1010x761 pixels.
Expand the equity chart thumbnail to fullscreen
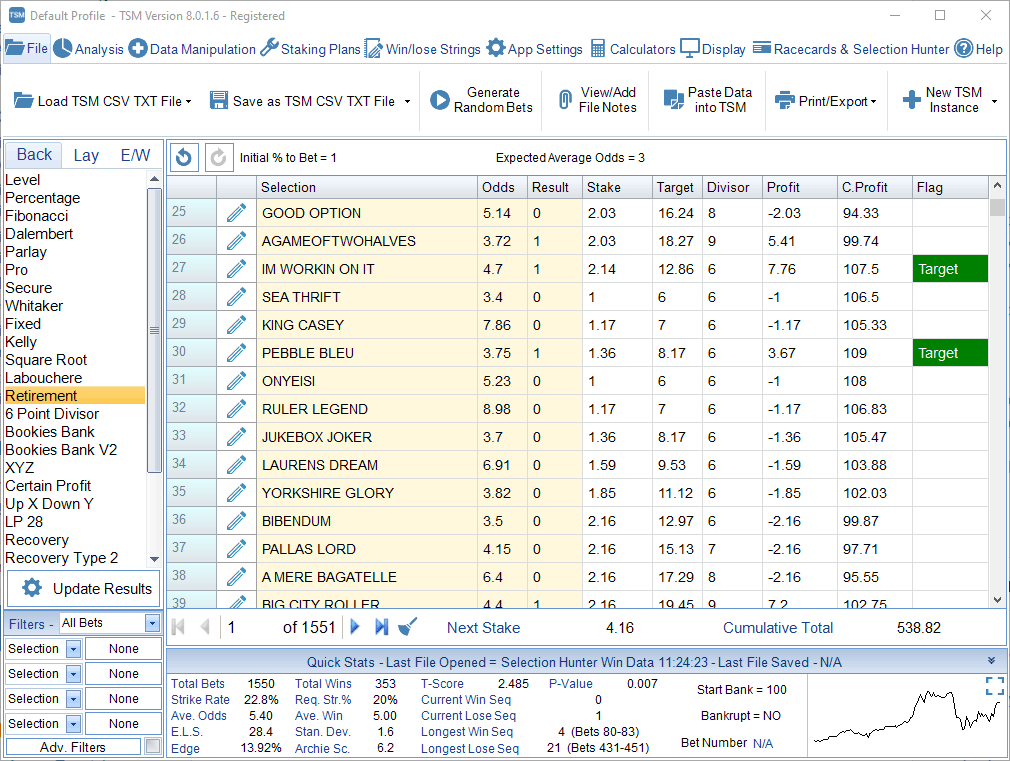tap(995, 686)
